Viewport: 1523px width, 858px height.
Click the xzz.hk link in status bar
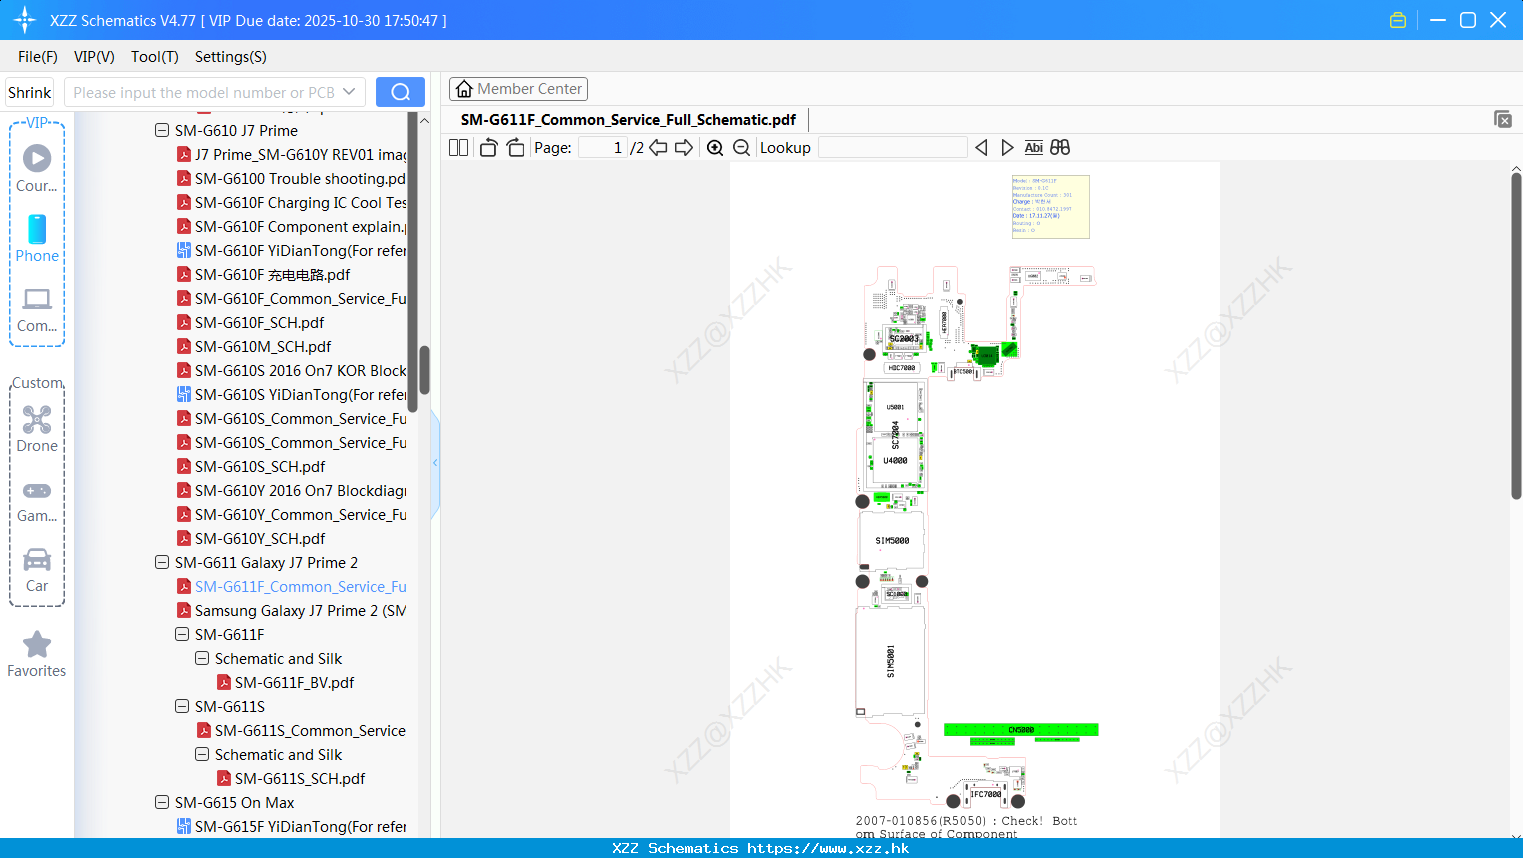pos(828,848)
